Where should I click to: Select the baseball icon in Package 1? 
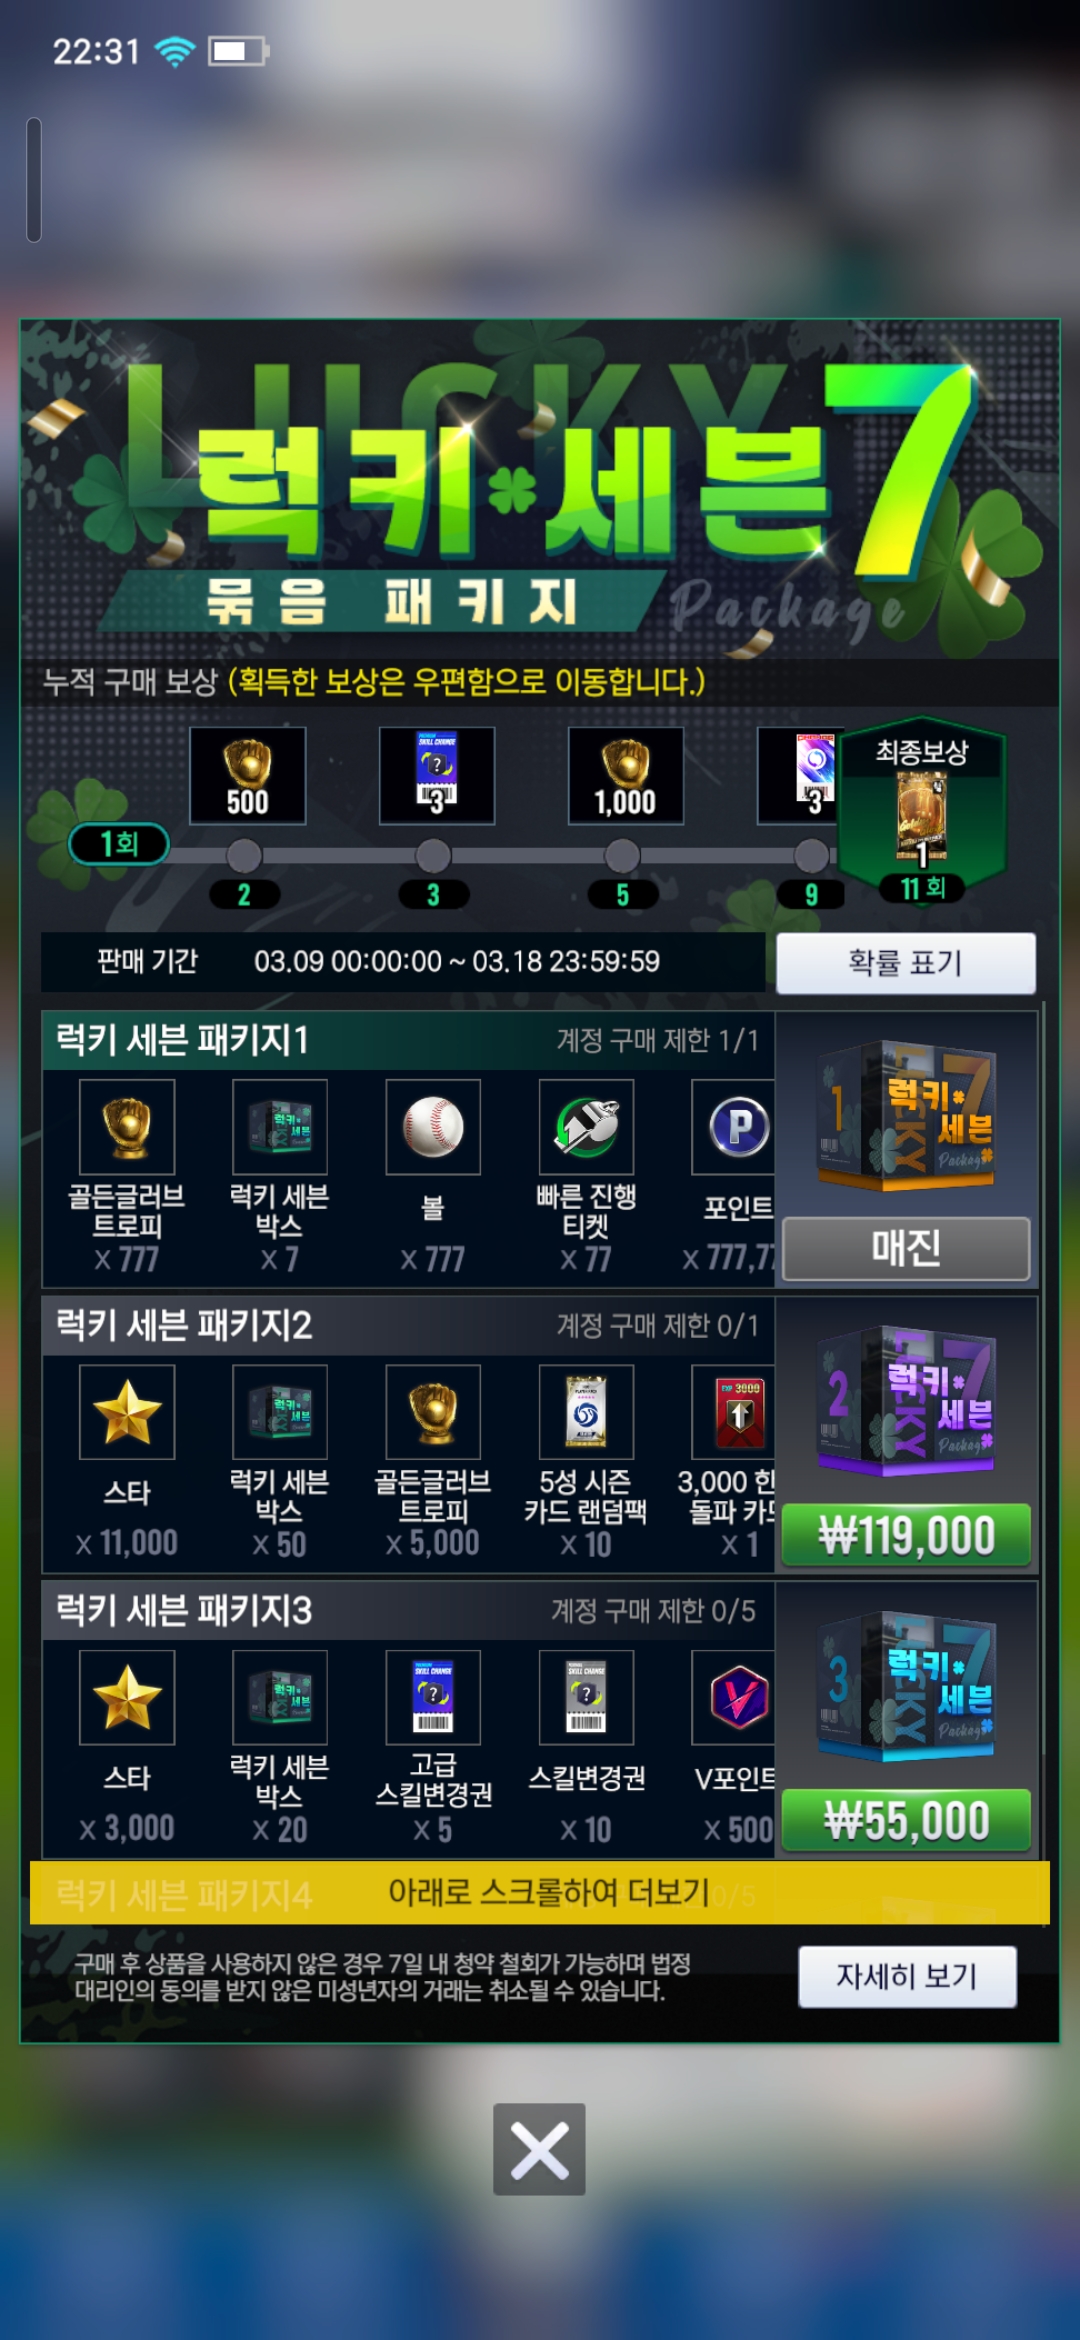coord(433,1127)
